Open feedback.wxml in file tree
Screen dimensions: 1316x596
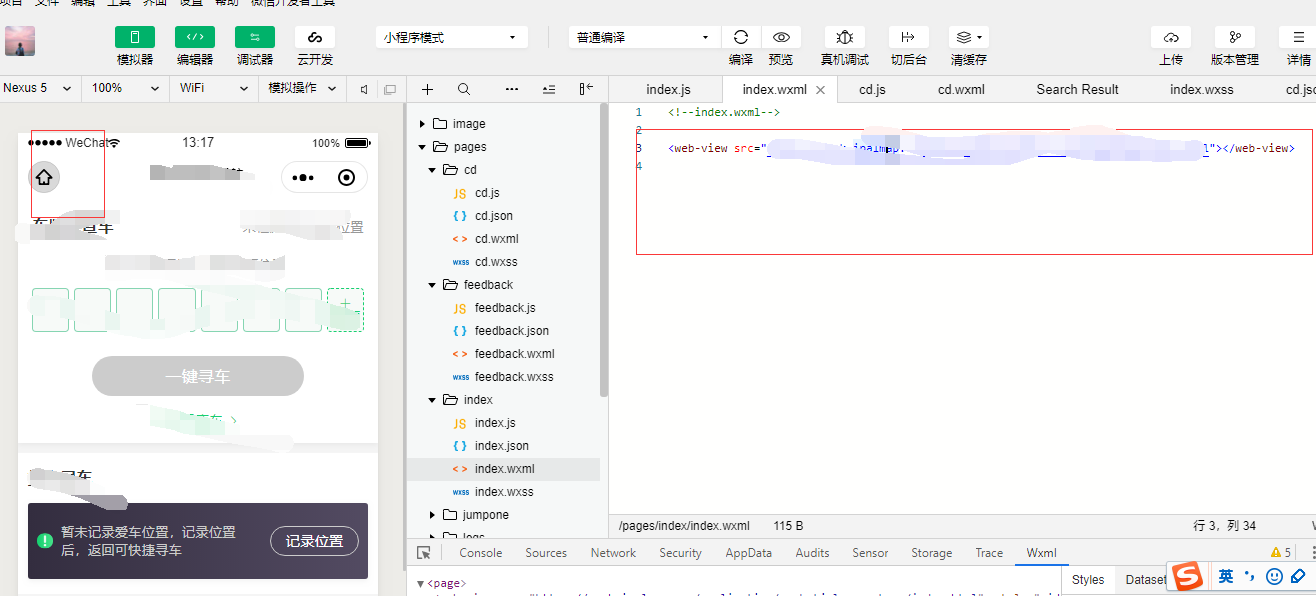coord(514,354)
